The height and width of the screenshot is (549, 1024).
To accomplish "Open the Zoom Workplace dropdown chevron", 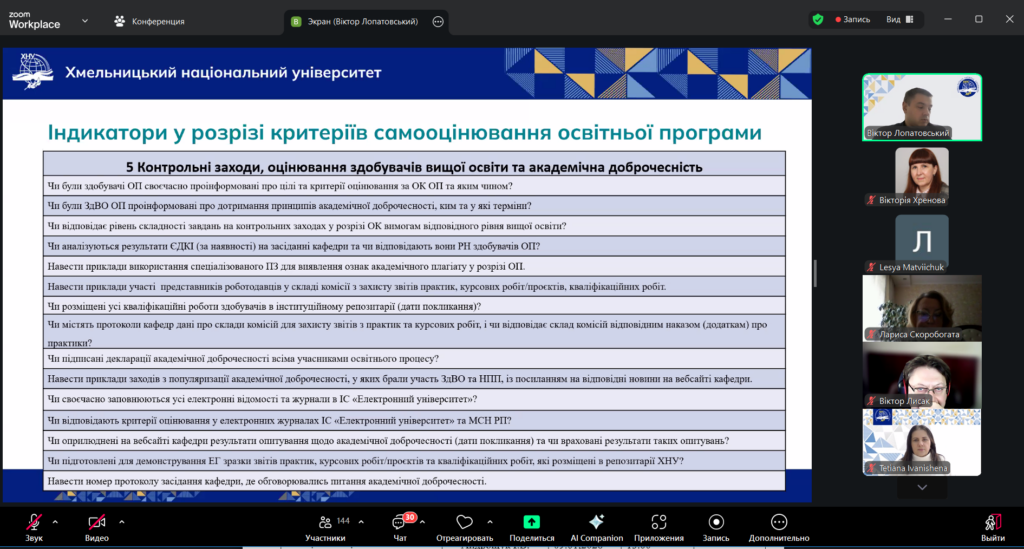I will pos(84,20).
